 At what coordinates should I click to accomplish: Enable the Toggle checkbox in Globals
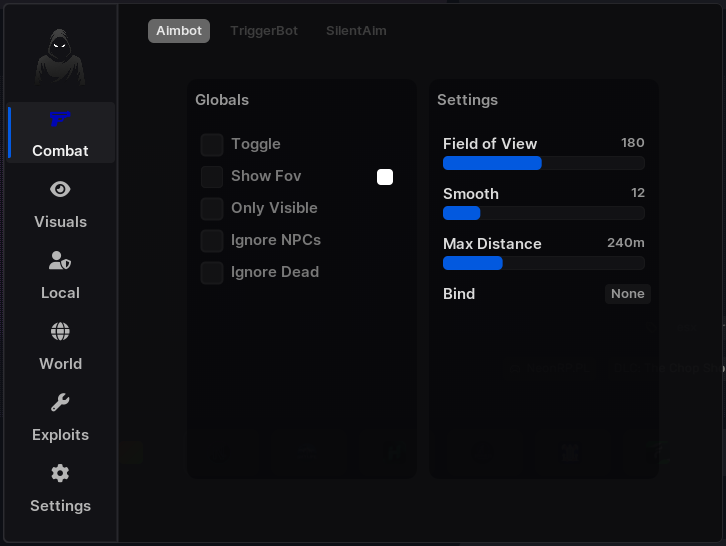point(212,144)
